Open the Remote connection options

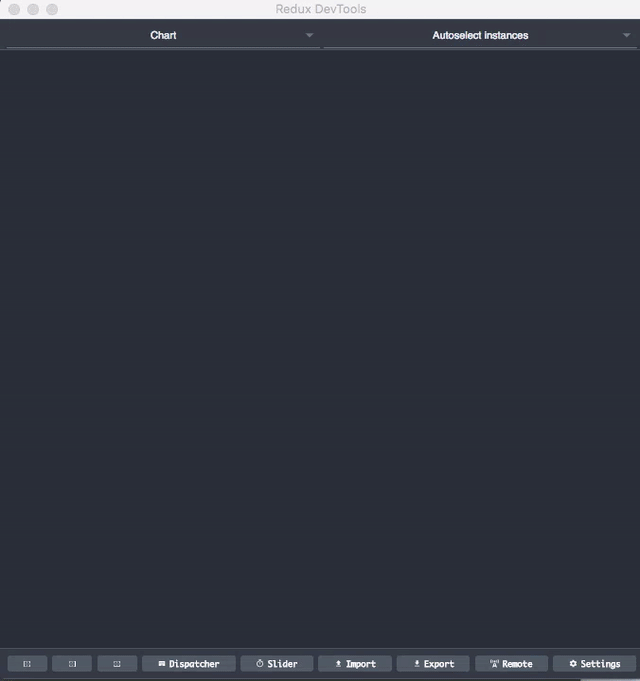(x=511, y=664)
